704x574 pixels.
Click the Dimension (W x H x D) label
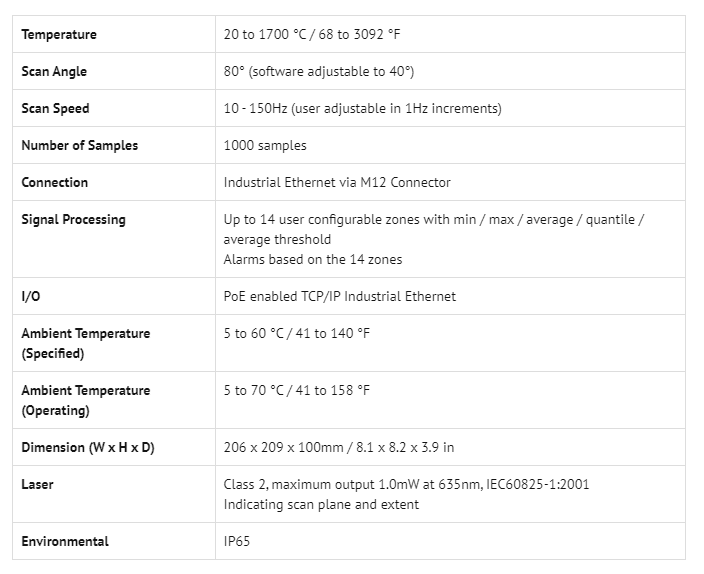[88, 448]
